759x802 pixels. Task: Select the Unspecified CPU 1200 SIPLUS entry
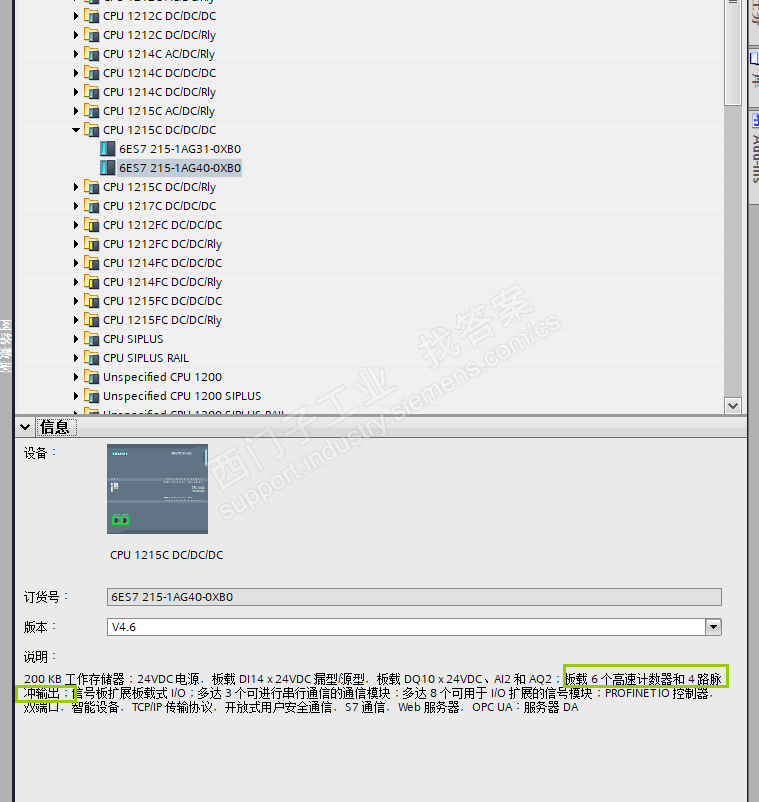(182, 396)
